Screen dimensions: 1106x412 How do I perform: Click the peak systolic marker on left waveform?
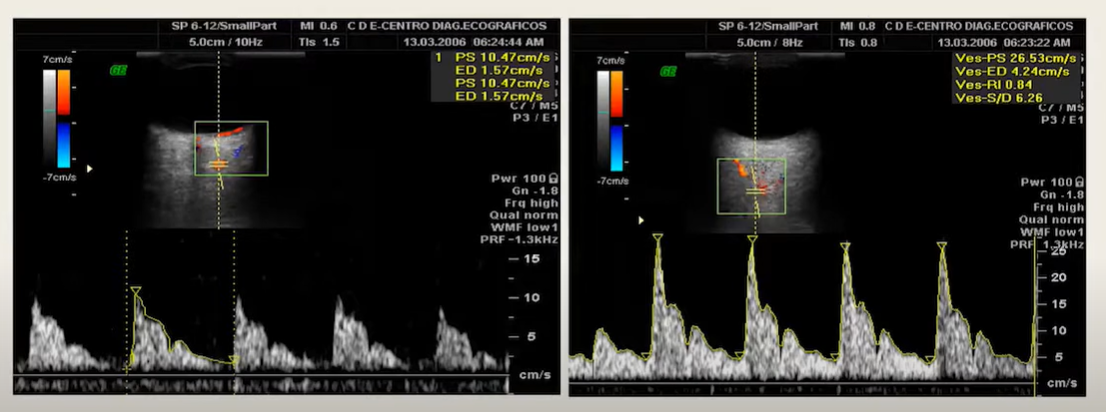click(136, 291)
